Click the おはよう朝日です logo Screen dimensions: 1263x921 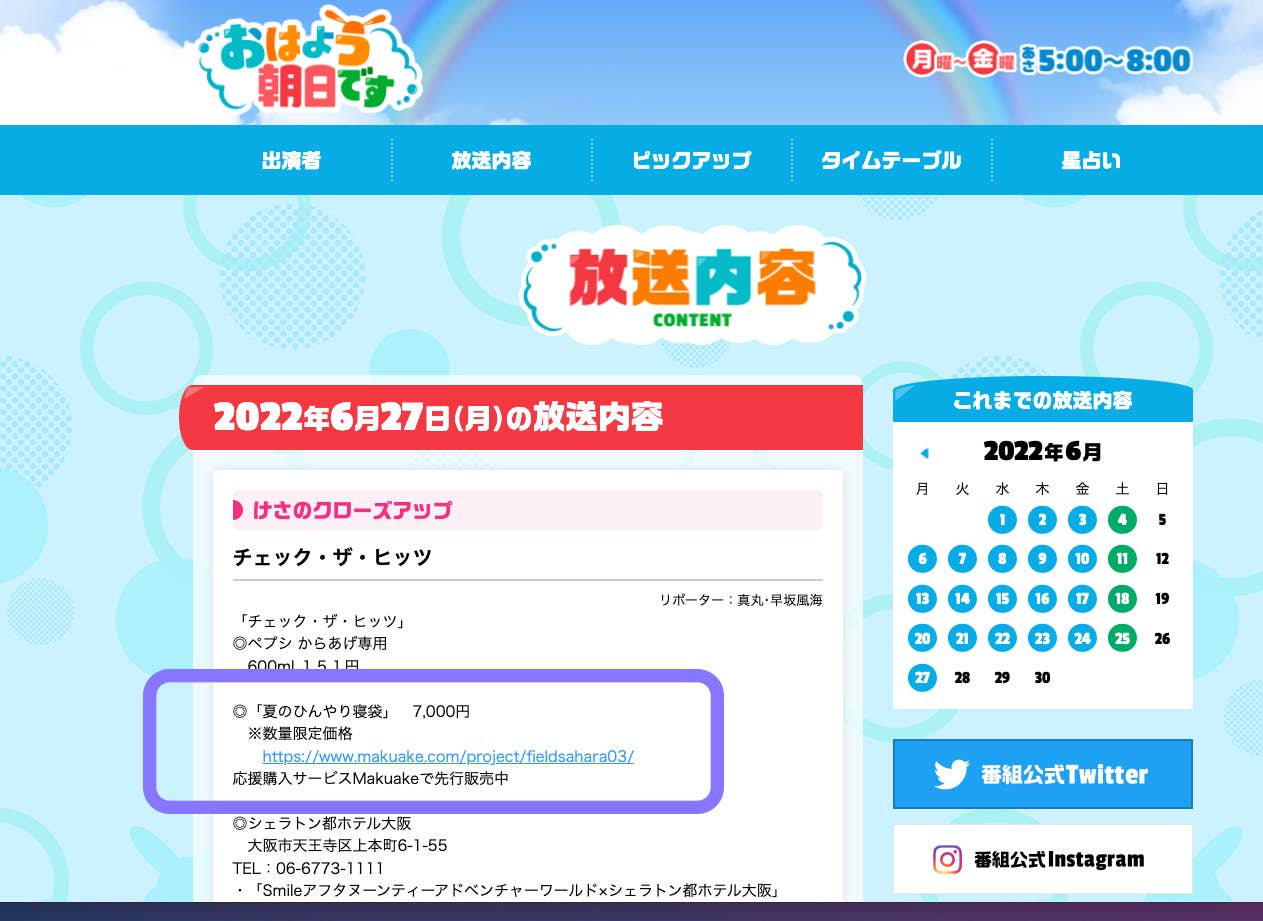pyautogui.click(x=309, y=60)
